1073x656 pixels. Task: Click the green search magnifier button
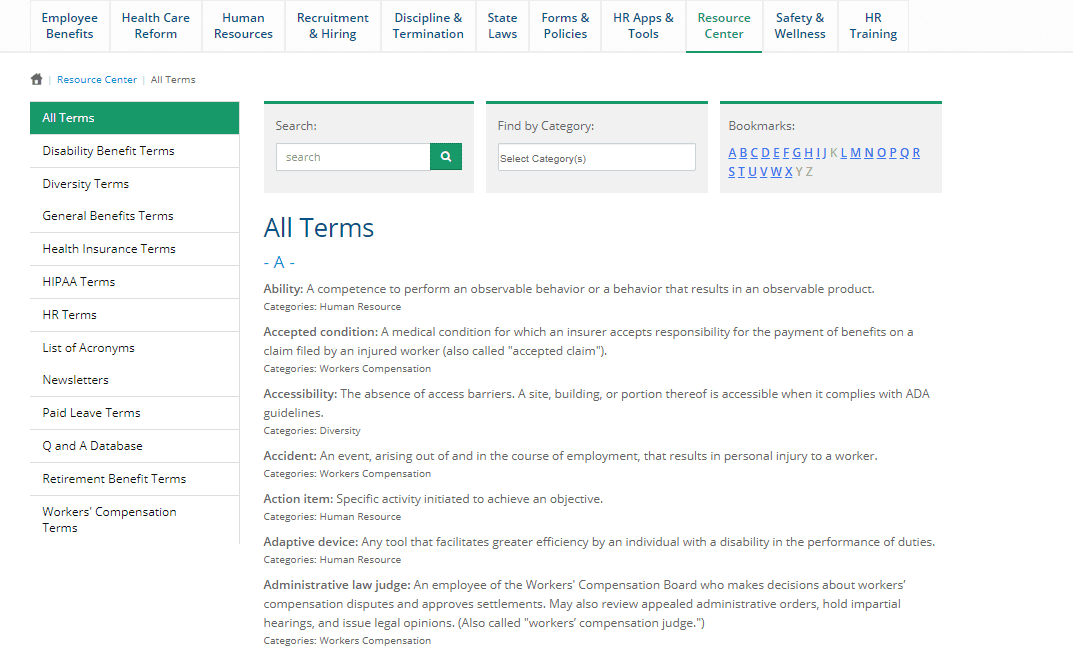coord(445,157)
